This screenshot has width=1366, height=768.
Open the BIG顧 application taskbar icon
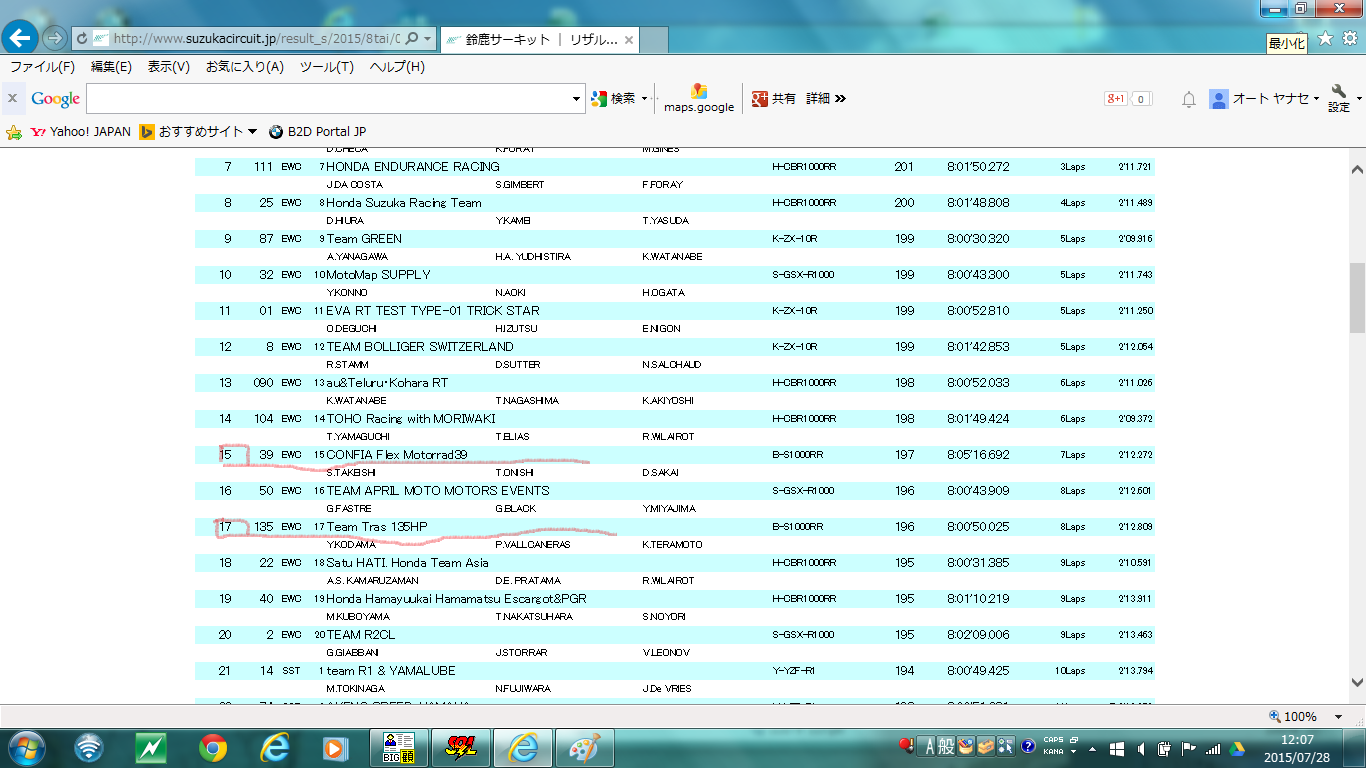click(x=399, y=748)
